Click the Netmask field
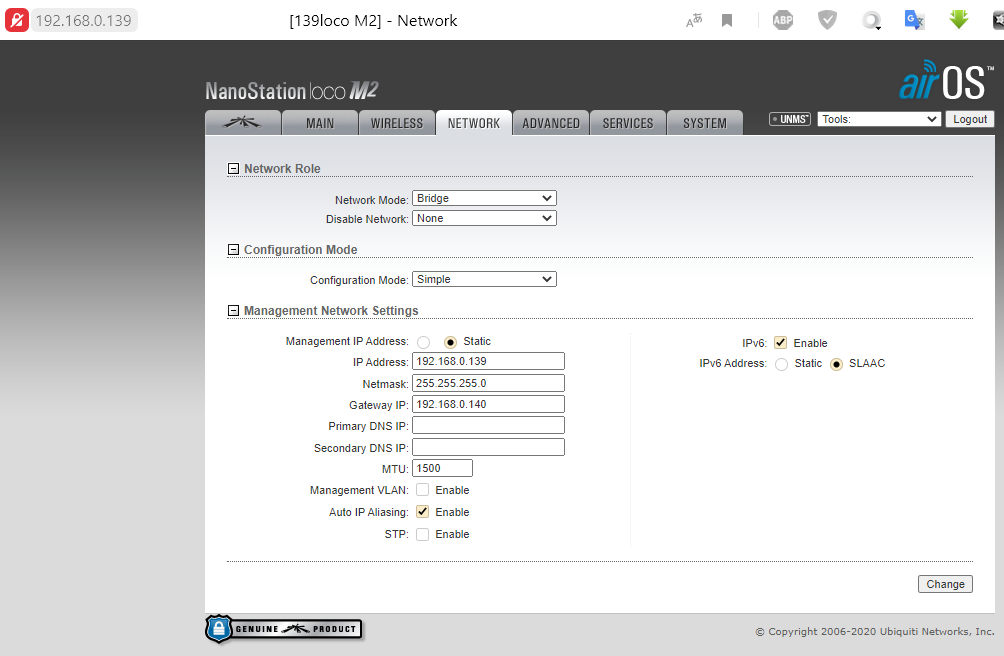The width and height of the screenshot is (1004, 656). point(488,383)
